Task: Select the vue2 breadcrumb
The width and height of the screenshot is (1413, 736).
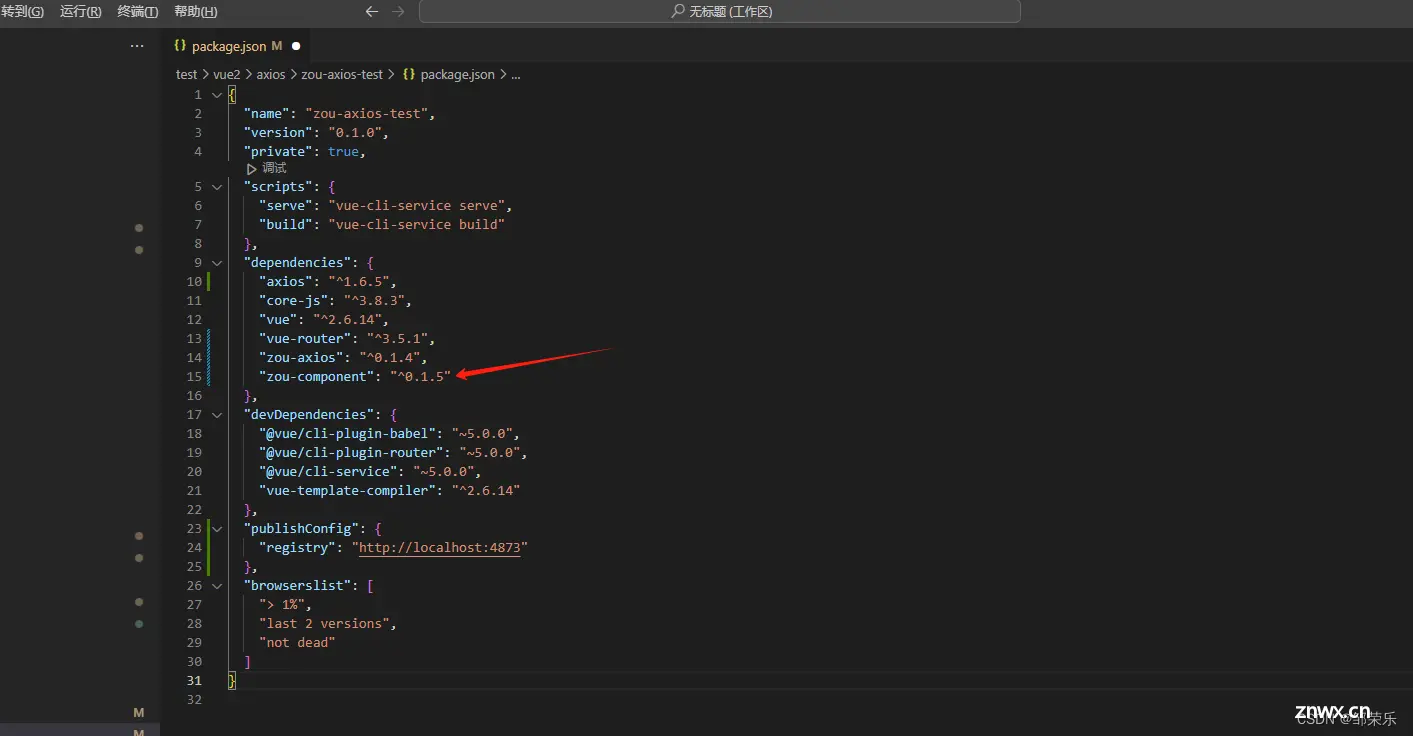Action: pyautogui.click(x=228, y=74)
